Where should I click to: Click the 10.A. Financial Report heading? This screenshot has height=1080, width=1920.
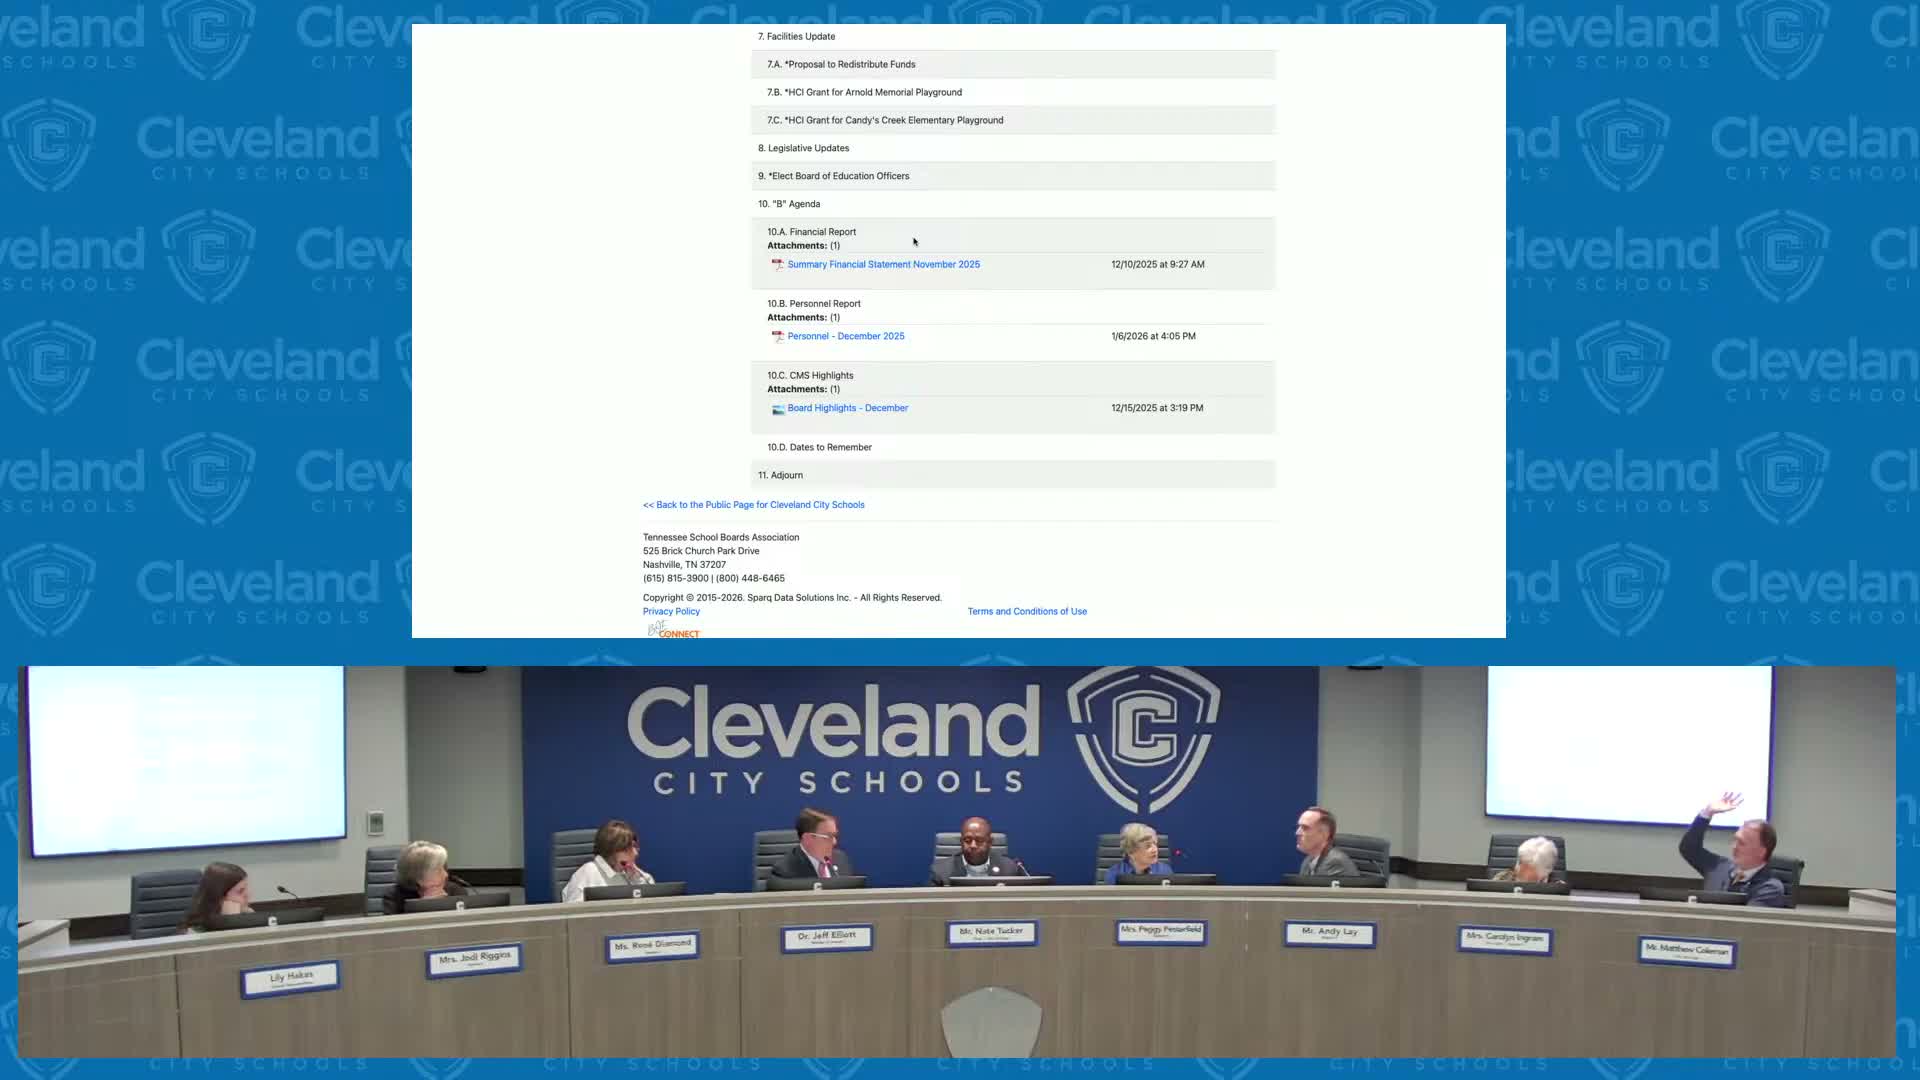tap(811, 232)
